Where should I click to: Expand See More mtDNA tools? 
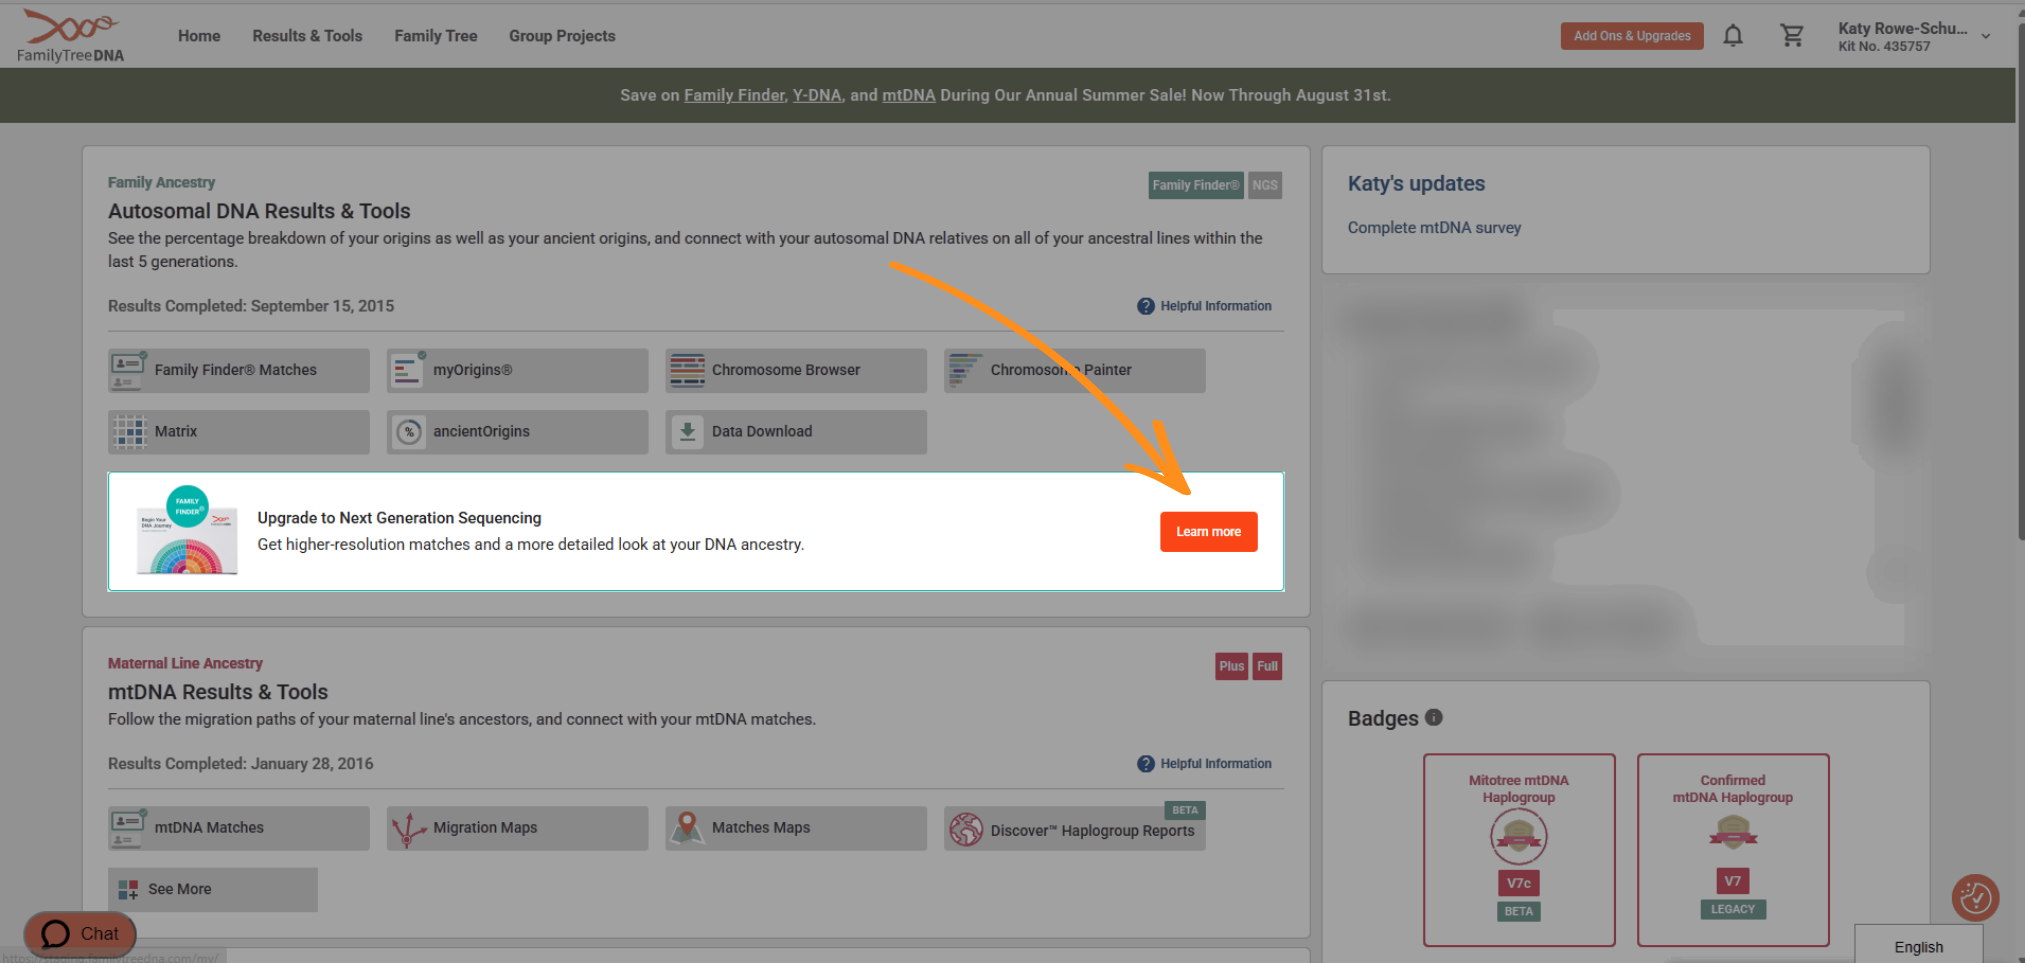tap(213, 890)
